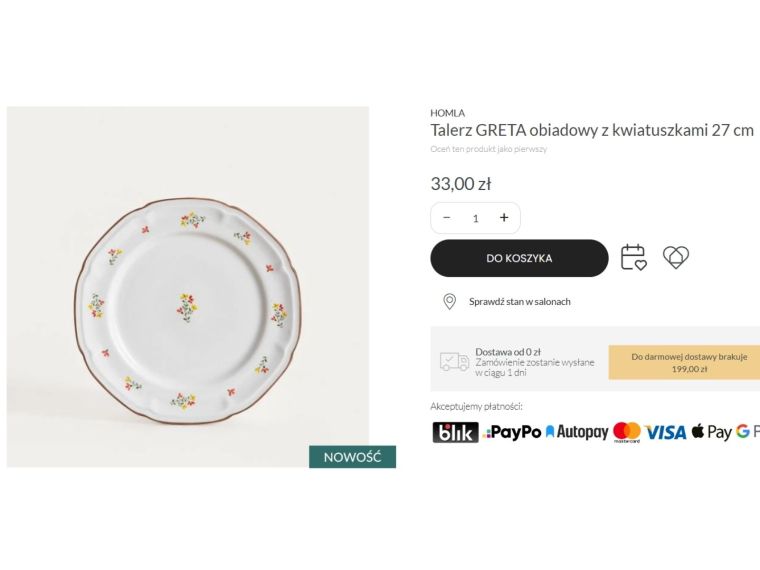Click the quantity number field
Screen dimensions: 760x570
click(476, 218)
